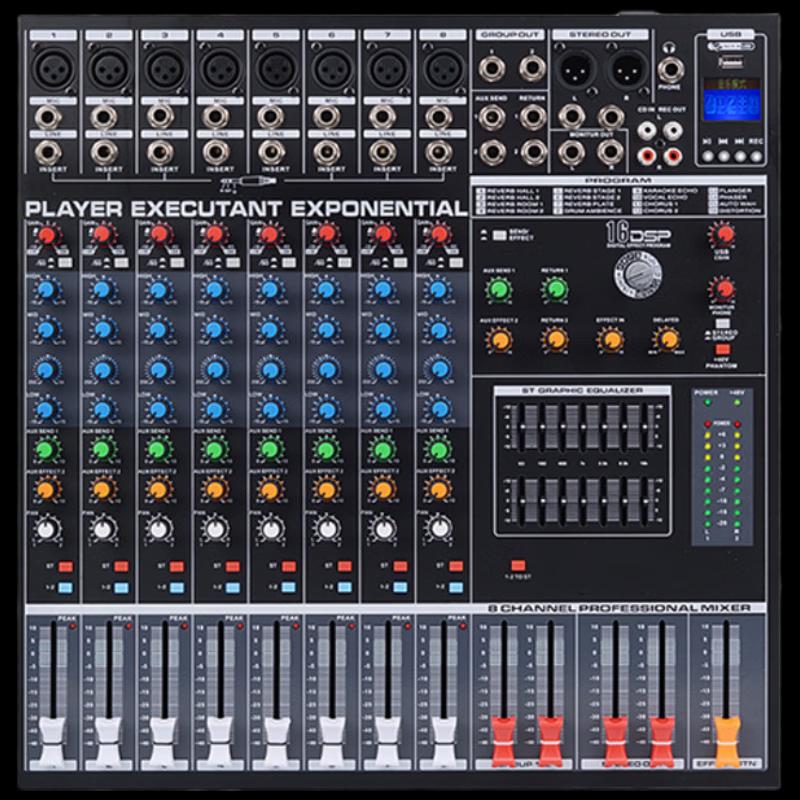Adjust the Delayed time knob
The width and height of the screenshot is (800, 800).
tap(666, 337)
